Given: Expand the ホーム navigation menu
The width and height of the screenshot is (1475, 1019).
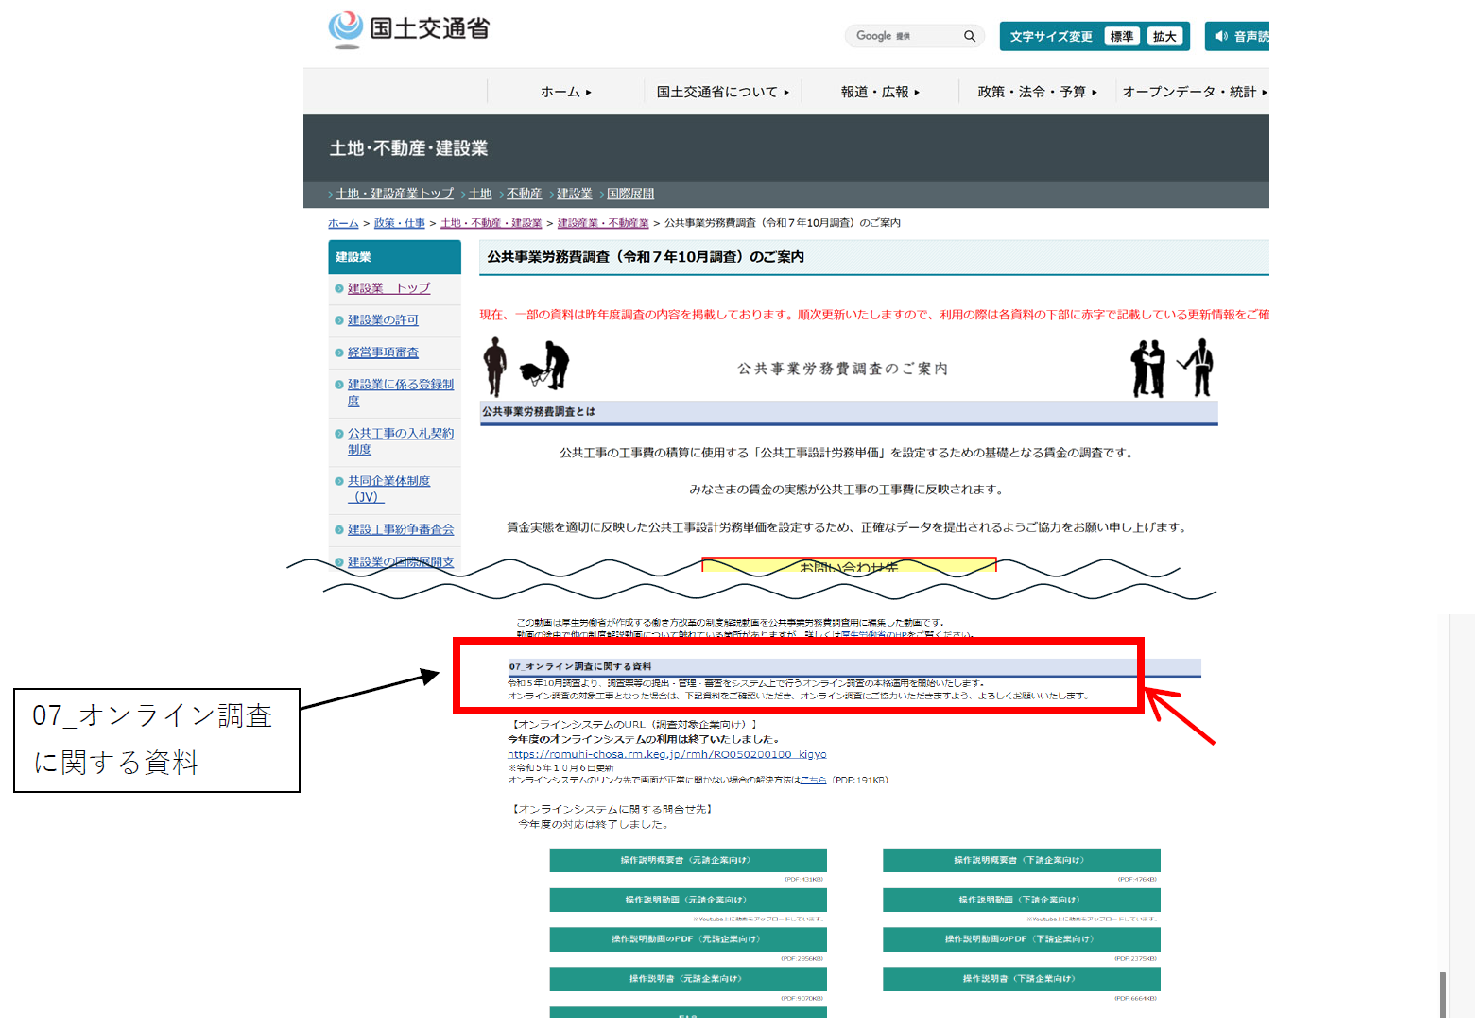Looking at the screenshot, I should pos(566,92).
